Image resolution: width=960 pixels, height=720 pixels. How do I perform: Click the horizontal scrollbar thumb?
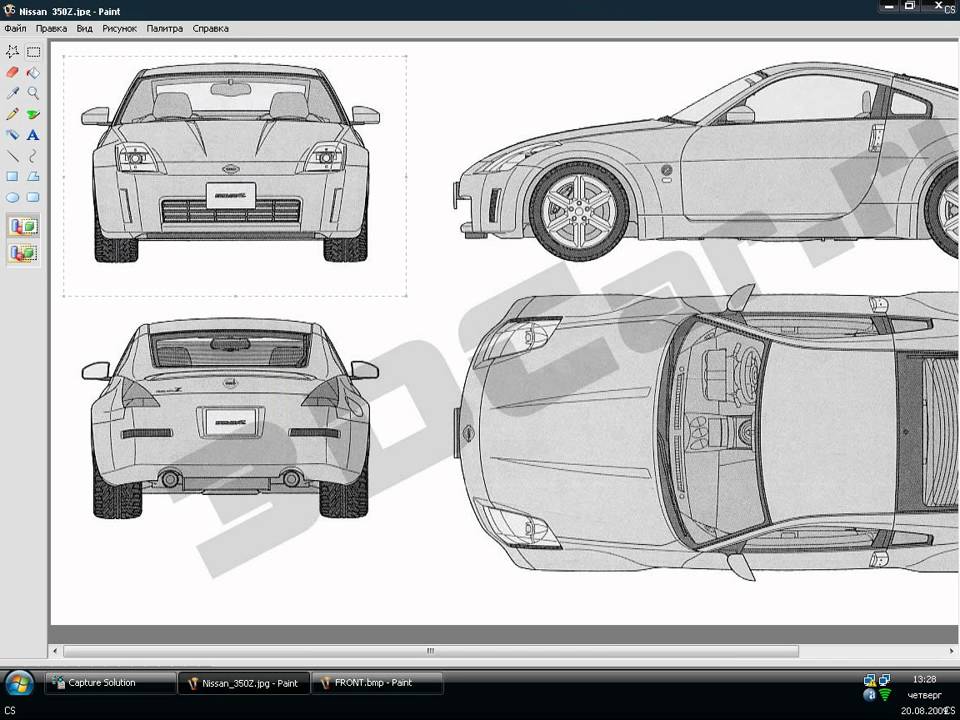click(x=430, y=651)
